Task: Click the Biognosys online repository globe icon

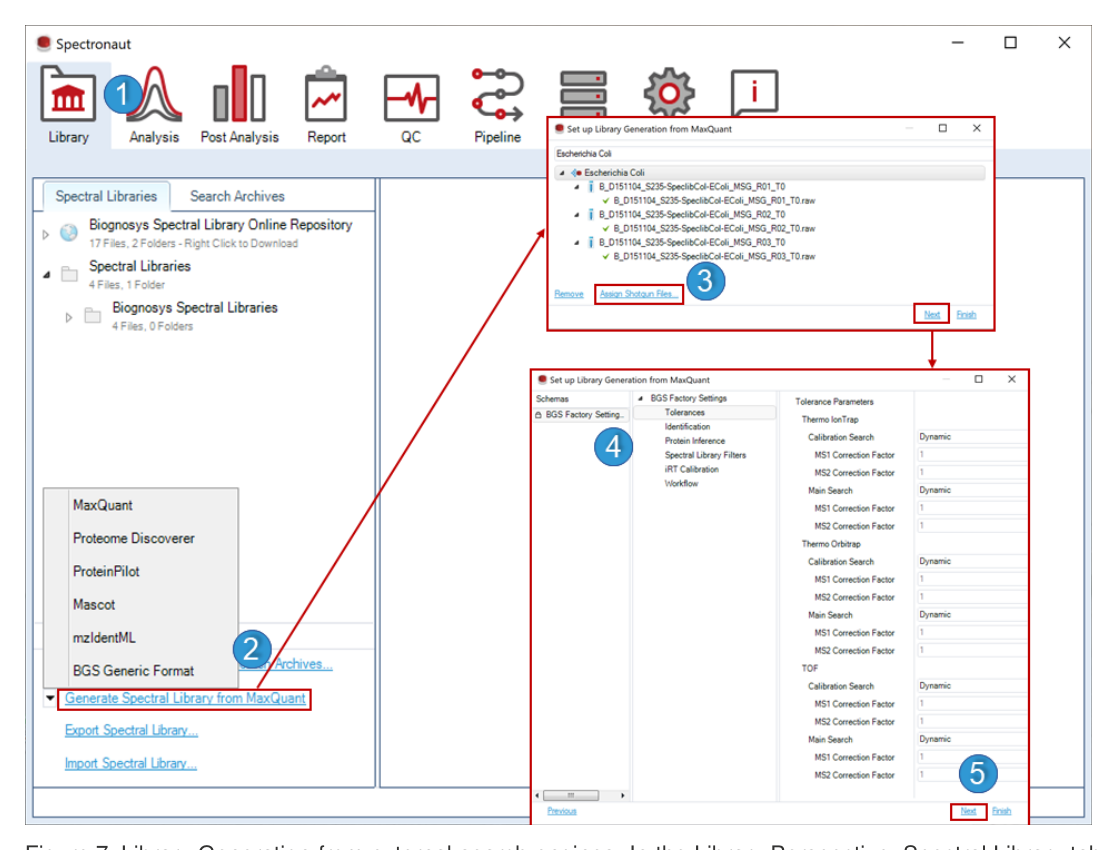Action: pos(69,233)
